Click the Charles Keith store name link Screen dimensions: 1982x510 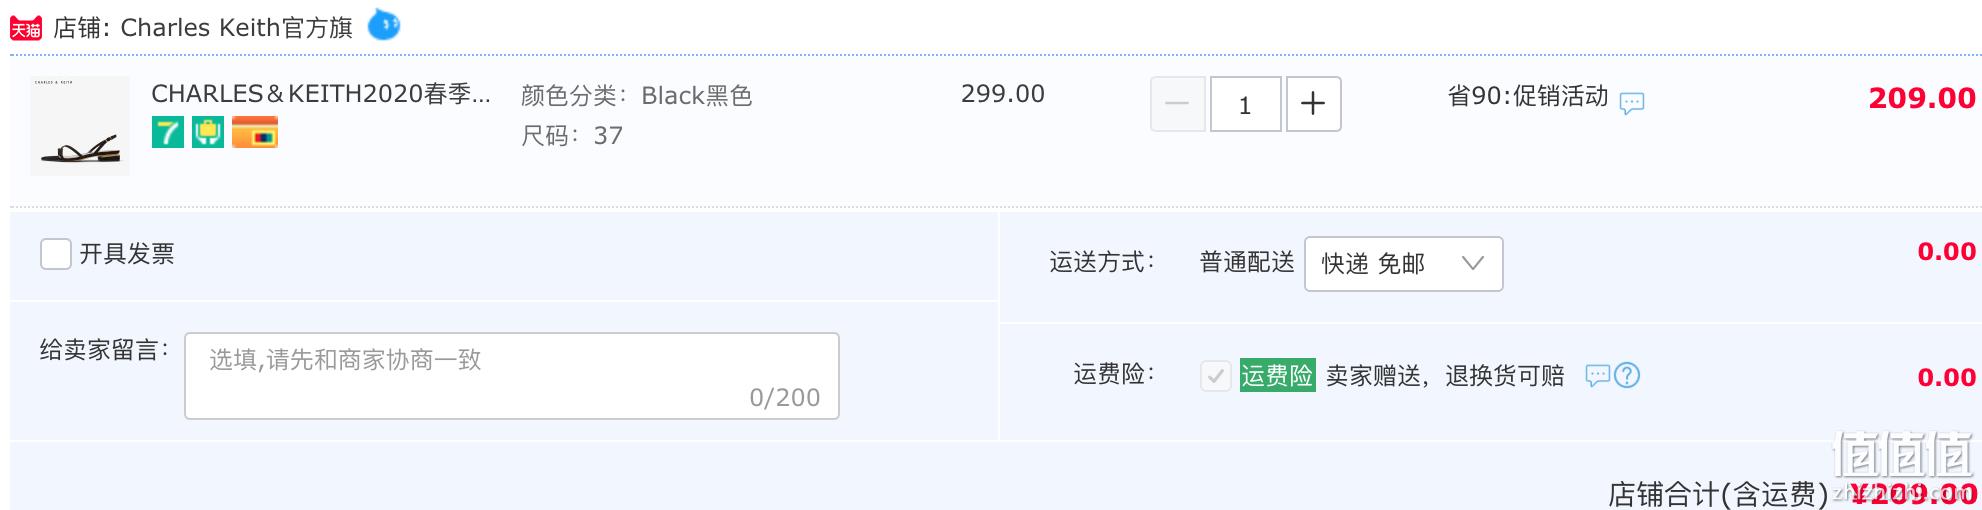(237, 28)
